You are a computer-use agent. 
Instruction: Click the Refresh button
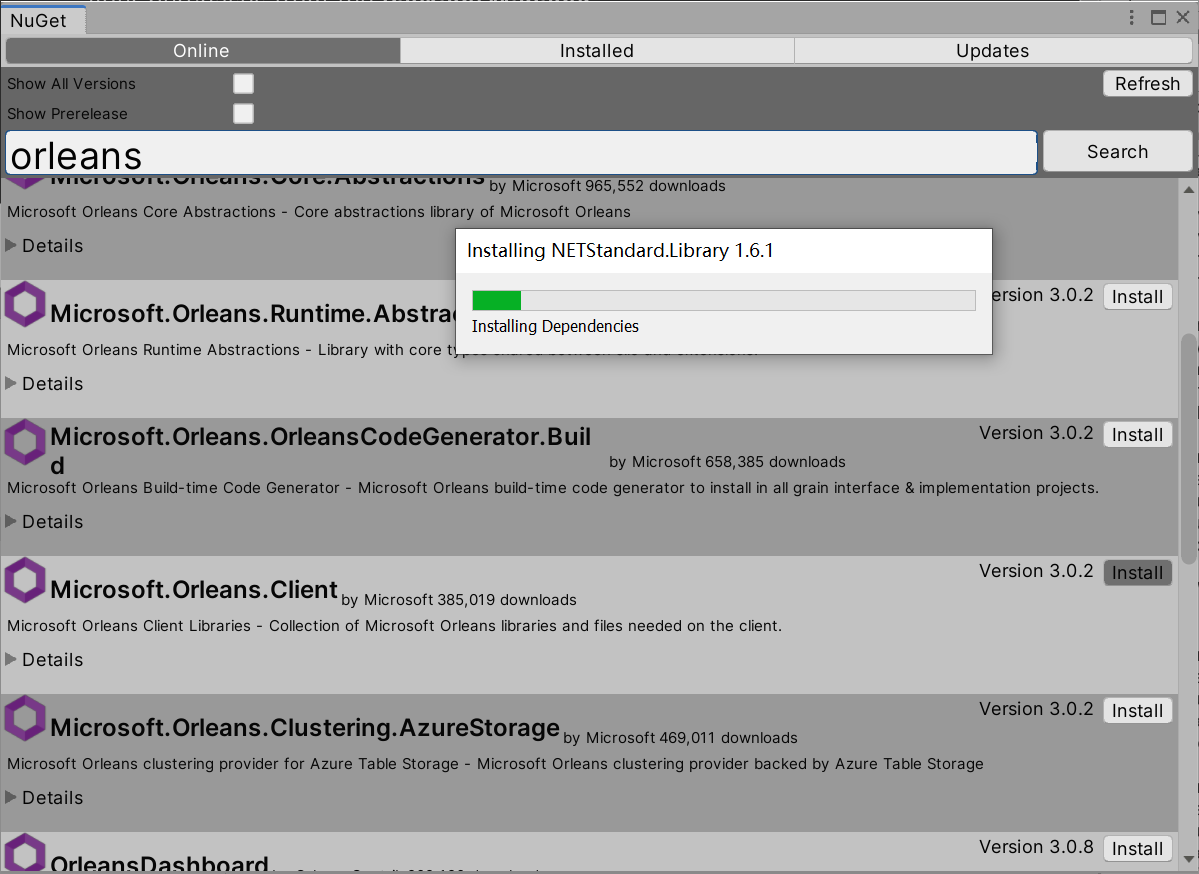pyautogui.click(x=1146, y=83)
